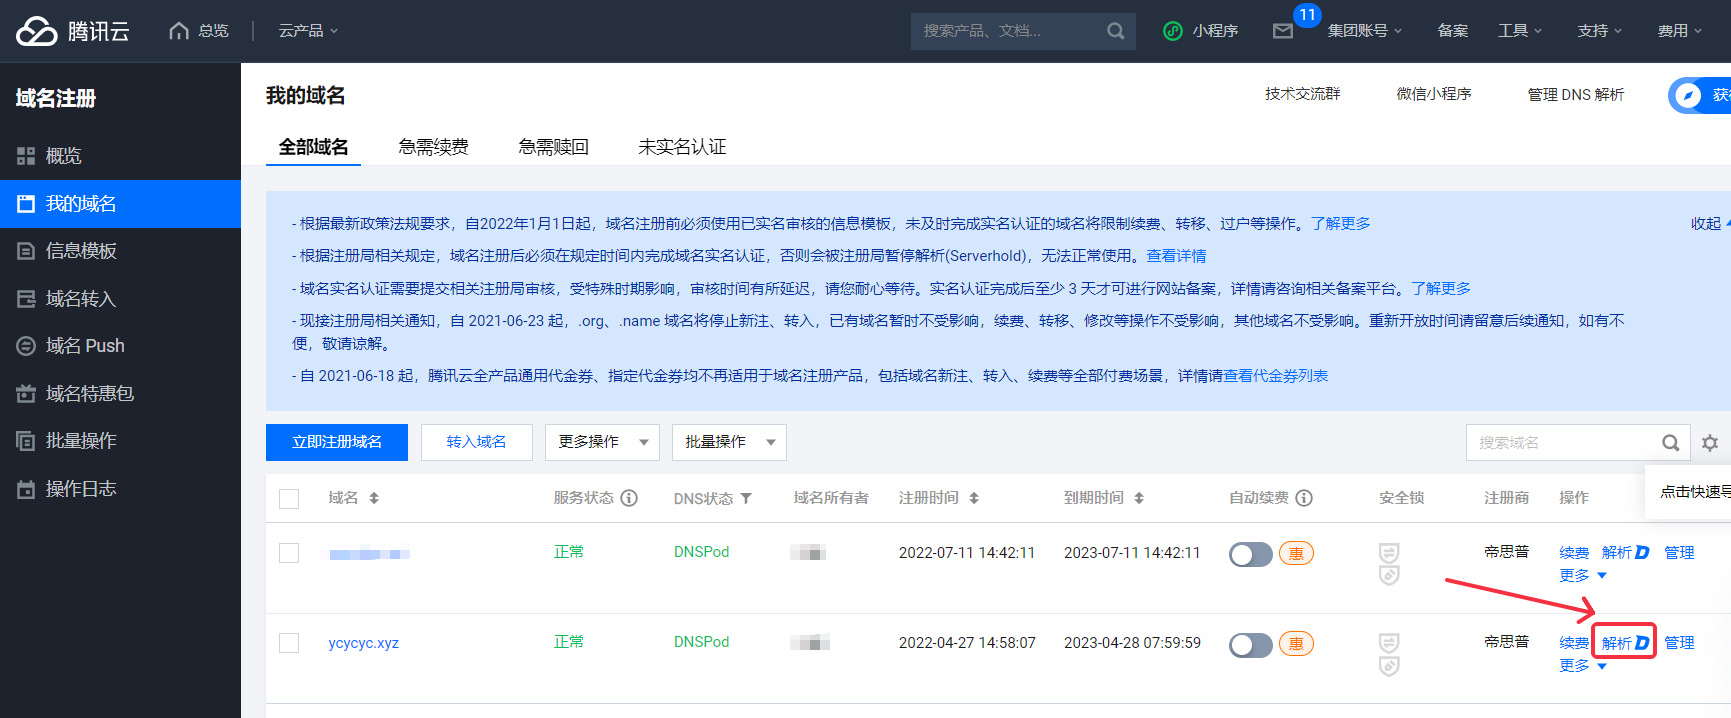Select 我的域名 in the sidebar
Screen dimensions: 1731x718
[120, 204]
